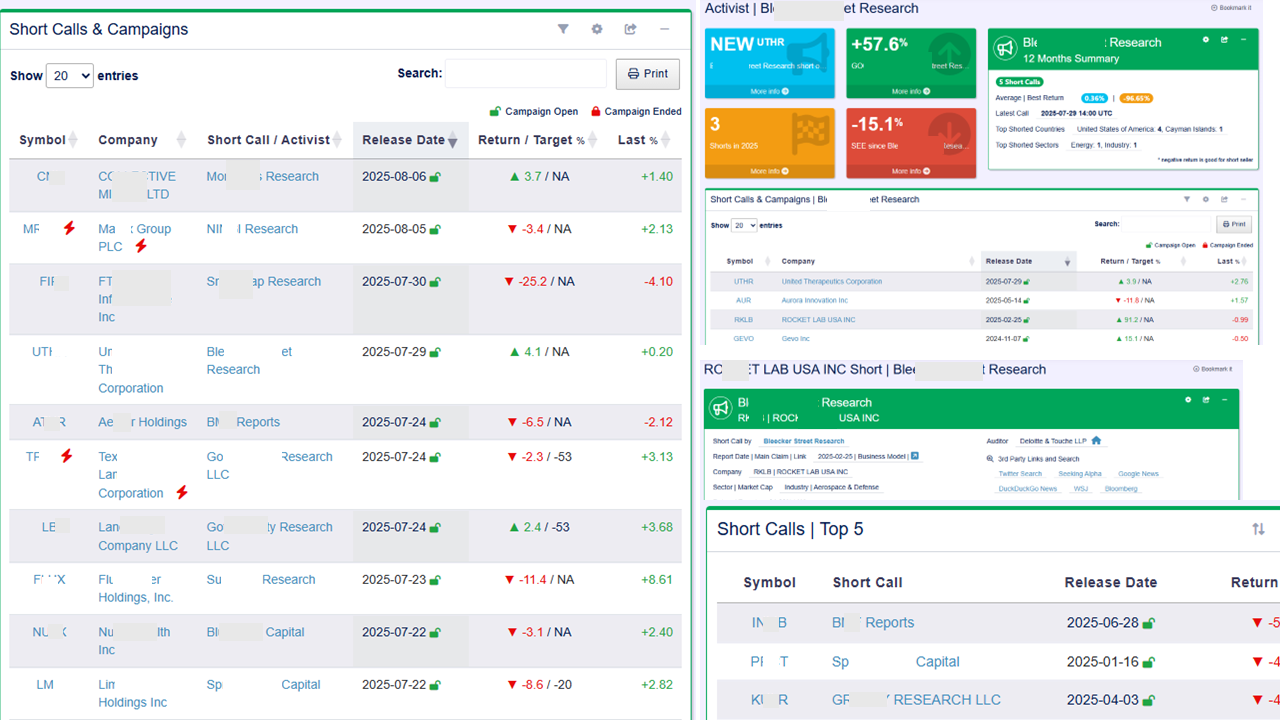Open More info on orange Shorts in 2025 card
This screenshot has width=1280, height=720.
(770, 171)
